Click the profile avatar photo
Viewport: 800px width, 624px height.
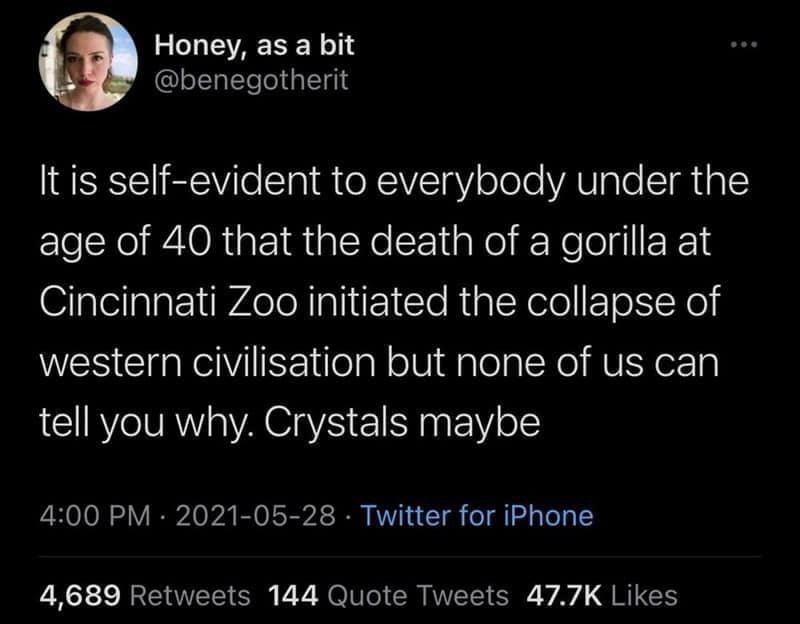pyautogui.click(x=87, y=62)
